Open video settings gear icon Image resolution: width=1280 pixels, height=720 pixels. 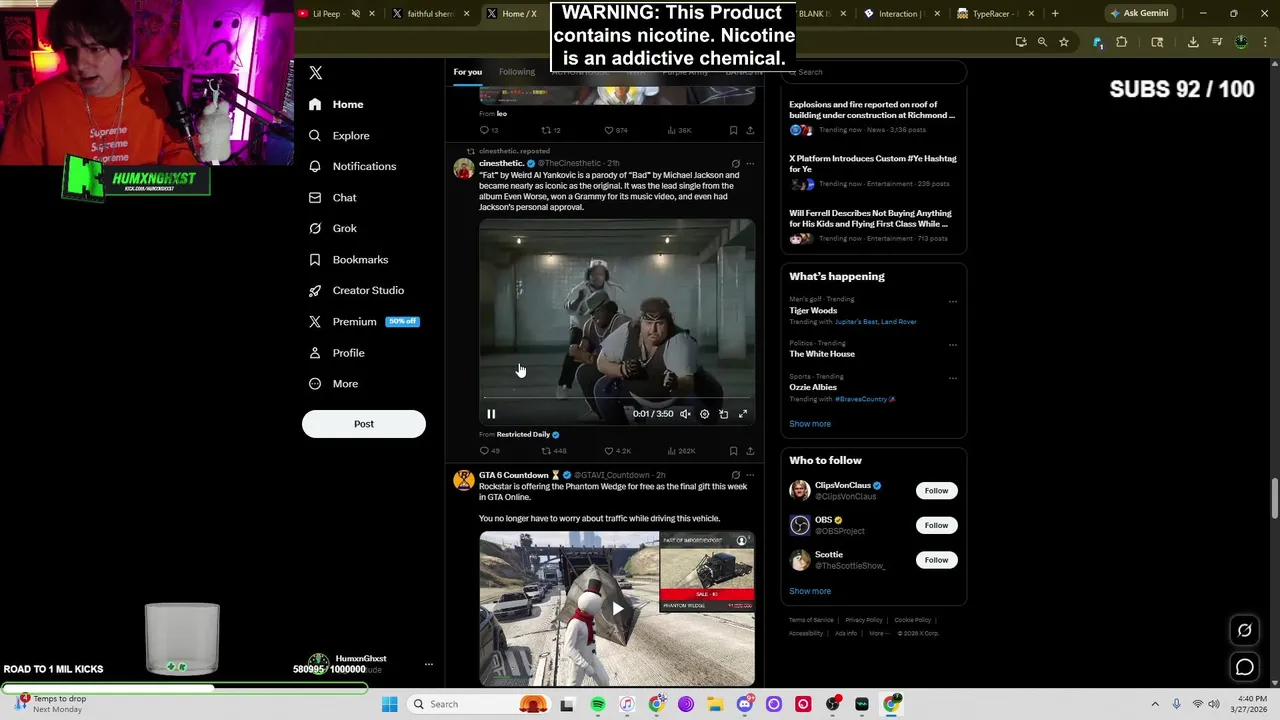704,414
